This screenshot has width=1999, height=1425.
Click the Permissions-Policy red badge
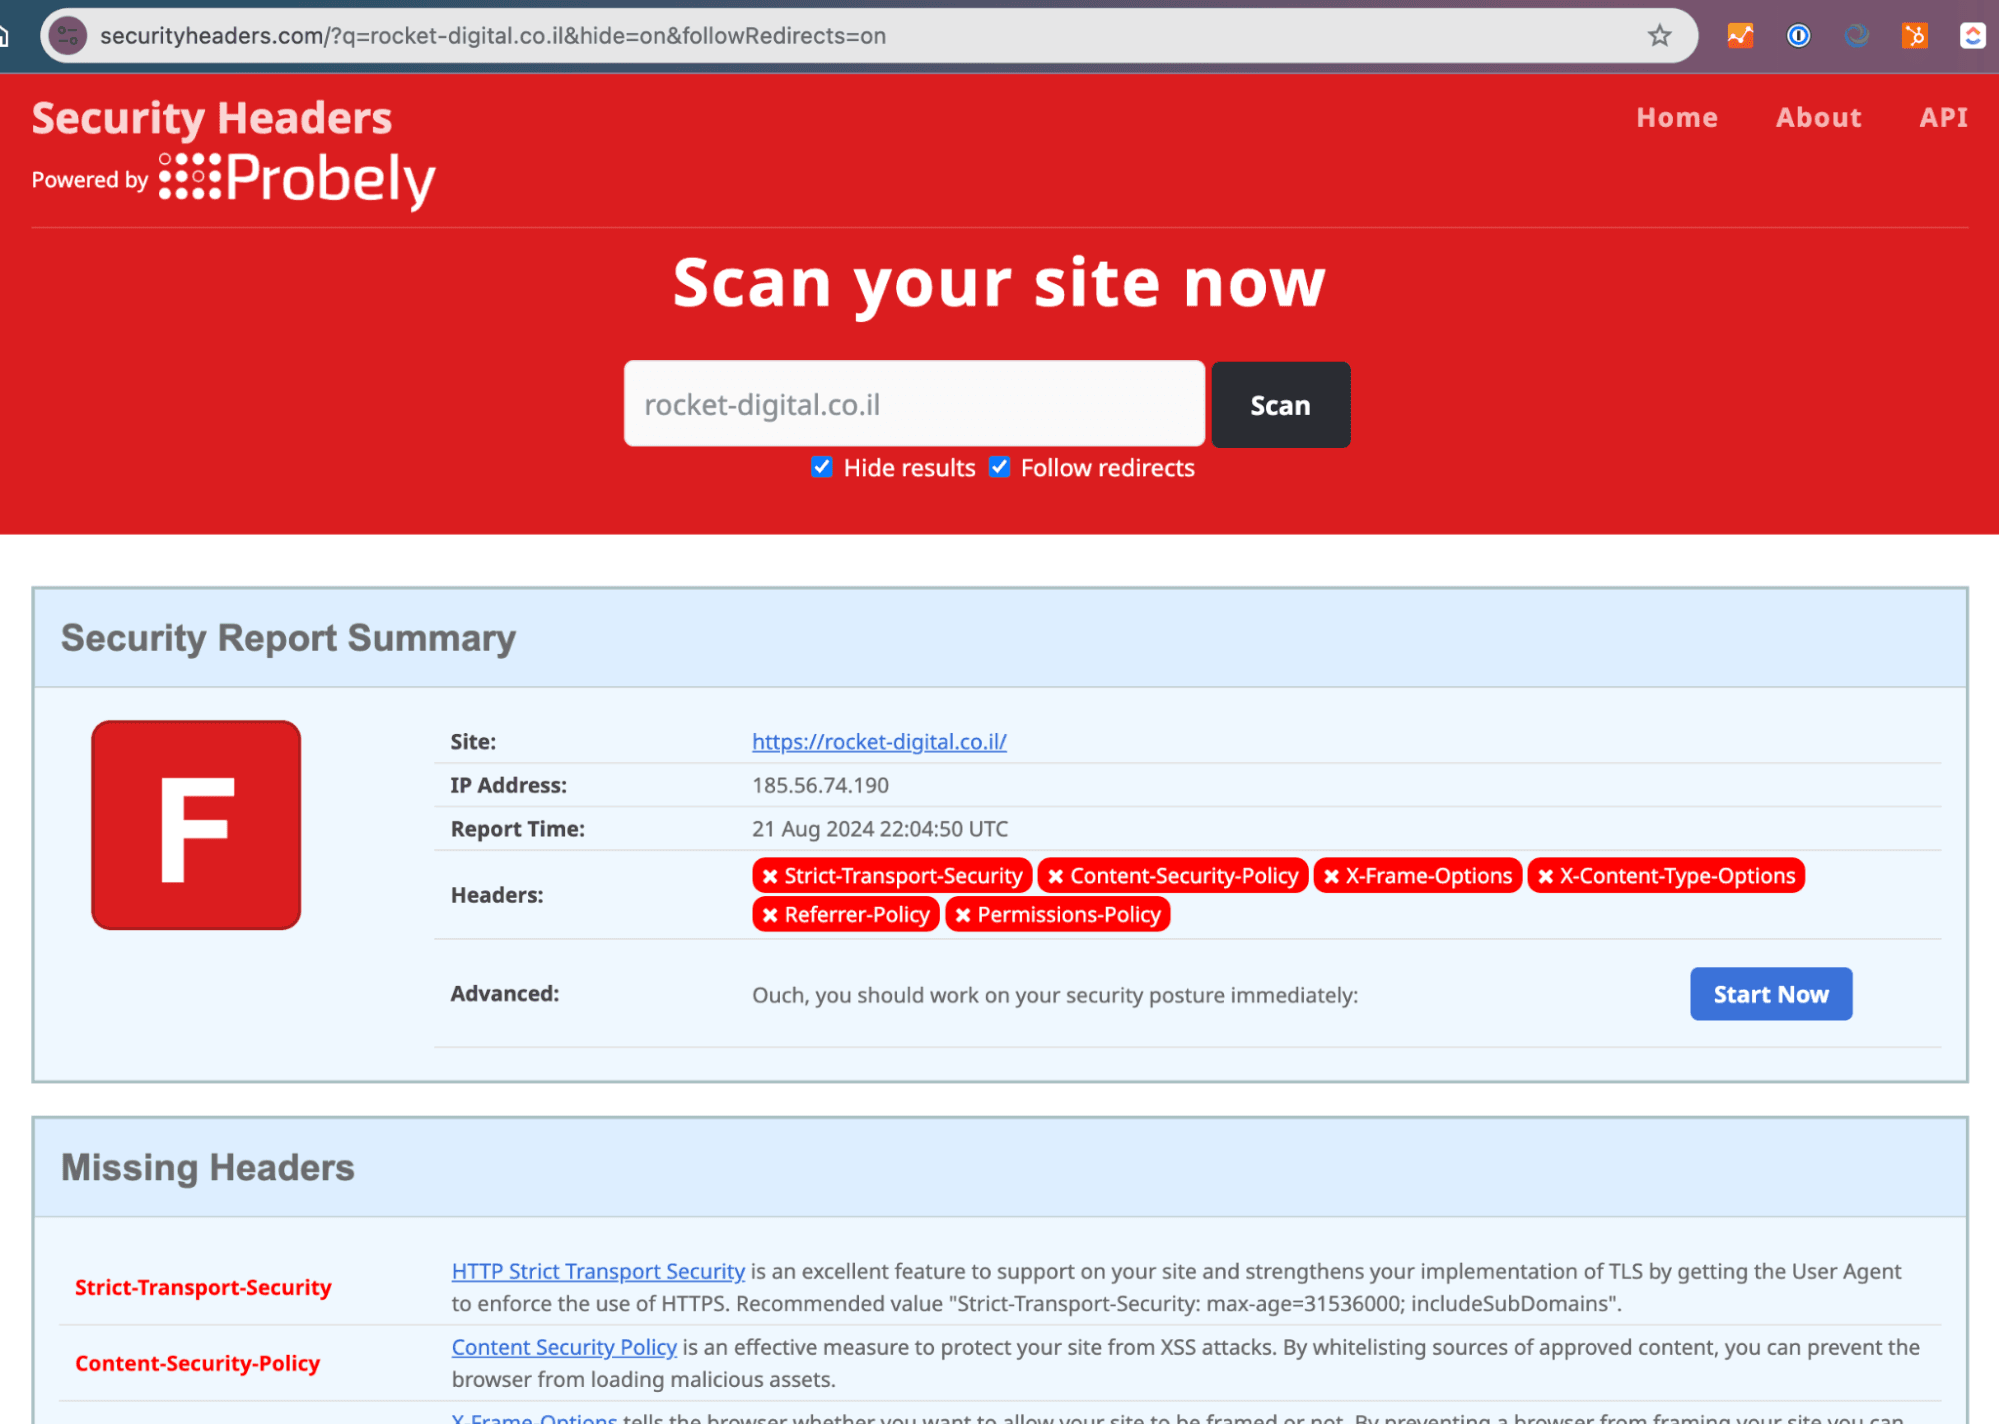tap(1058, 914)
